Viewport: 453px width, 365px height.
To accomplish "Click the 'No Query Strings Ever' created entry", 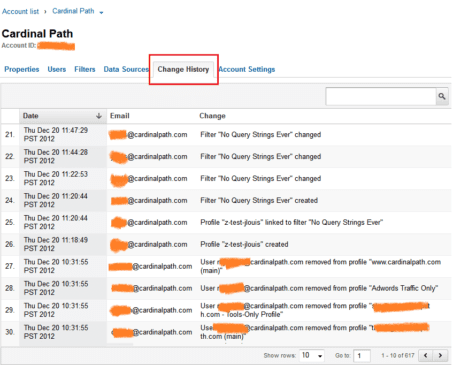I will (x=259, y=201).
